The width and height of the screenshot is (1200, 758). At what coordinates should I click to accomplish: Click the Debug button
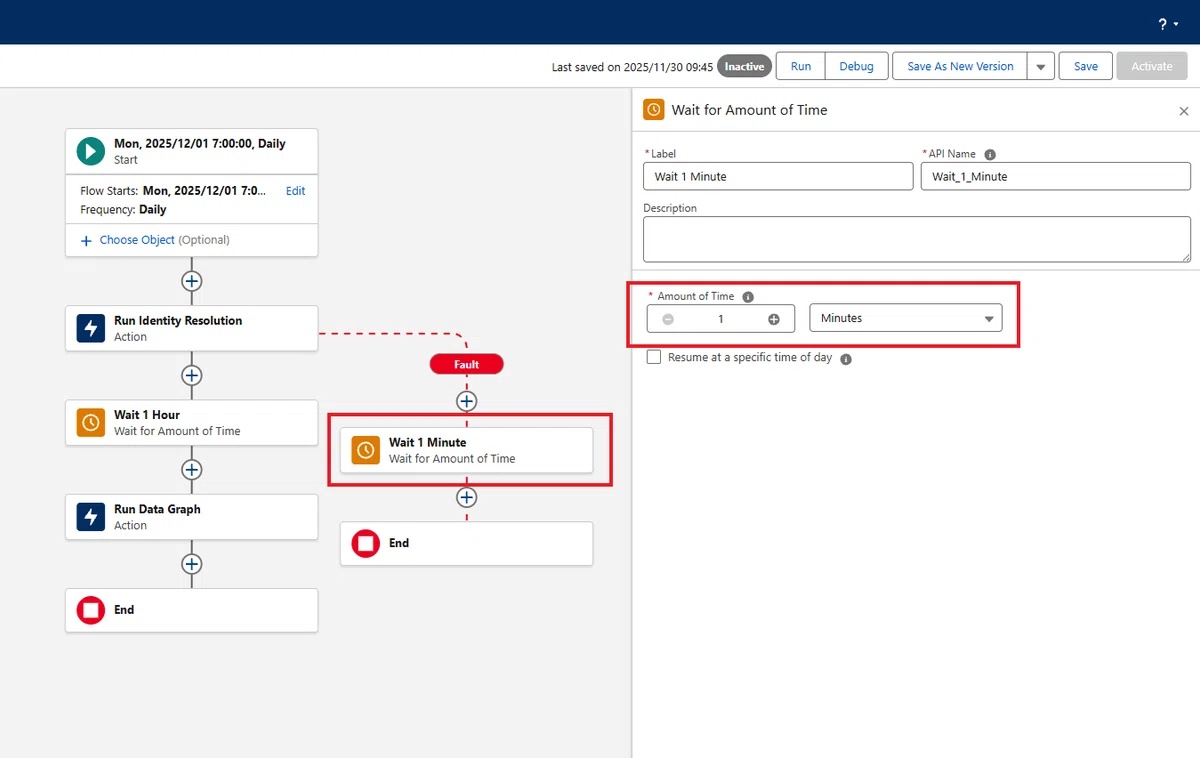click(856, 67)
